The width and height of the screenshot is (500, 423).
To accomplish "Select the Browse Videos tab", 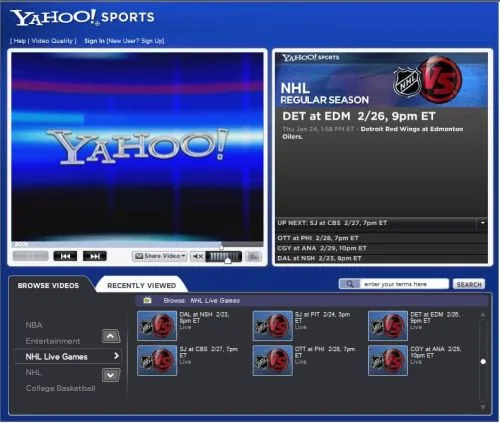I will click(48, 285).
